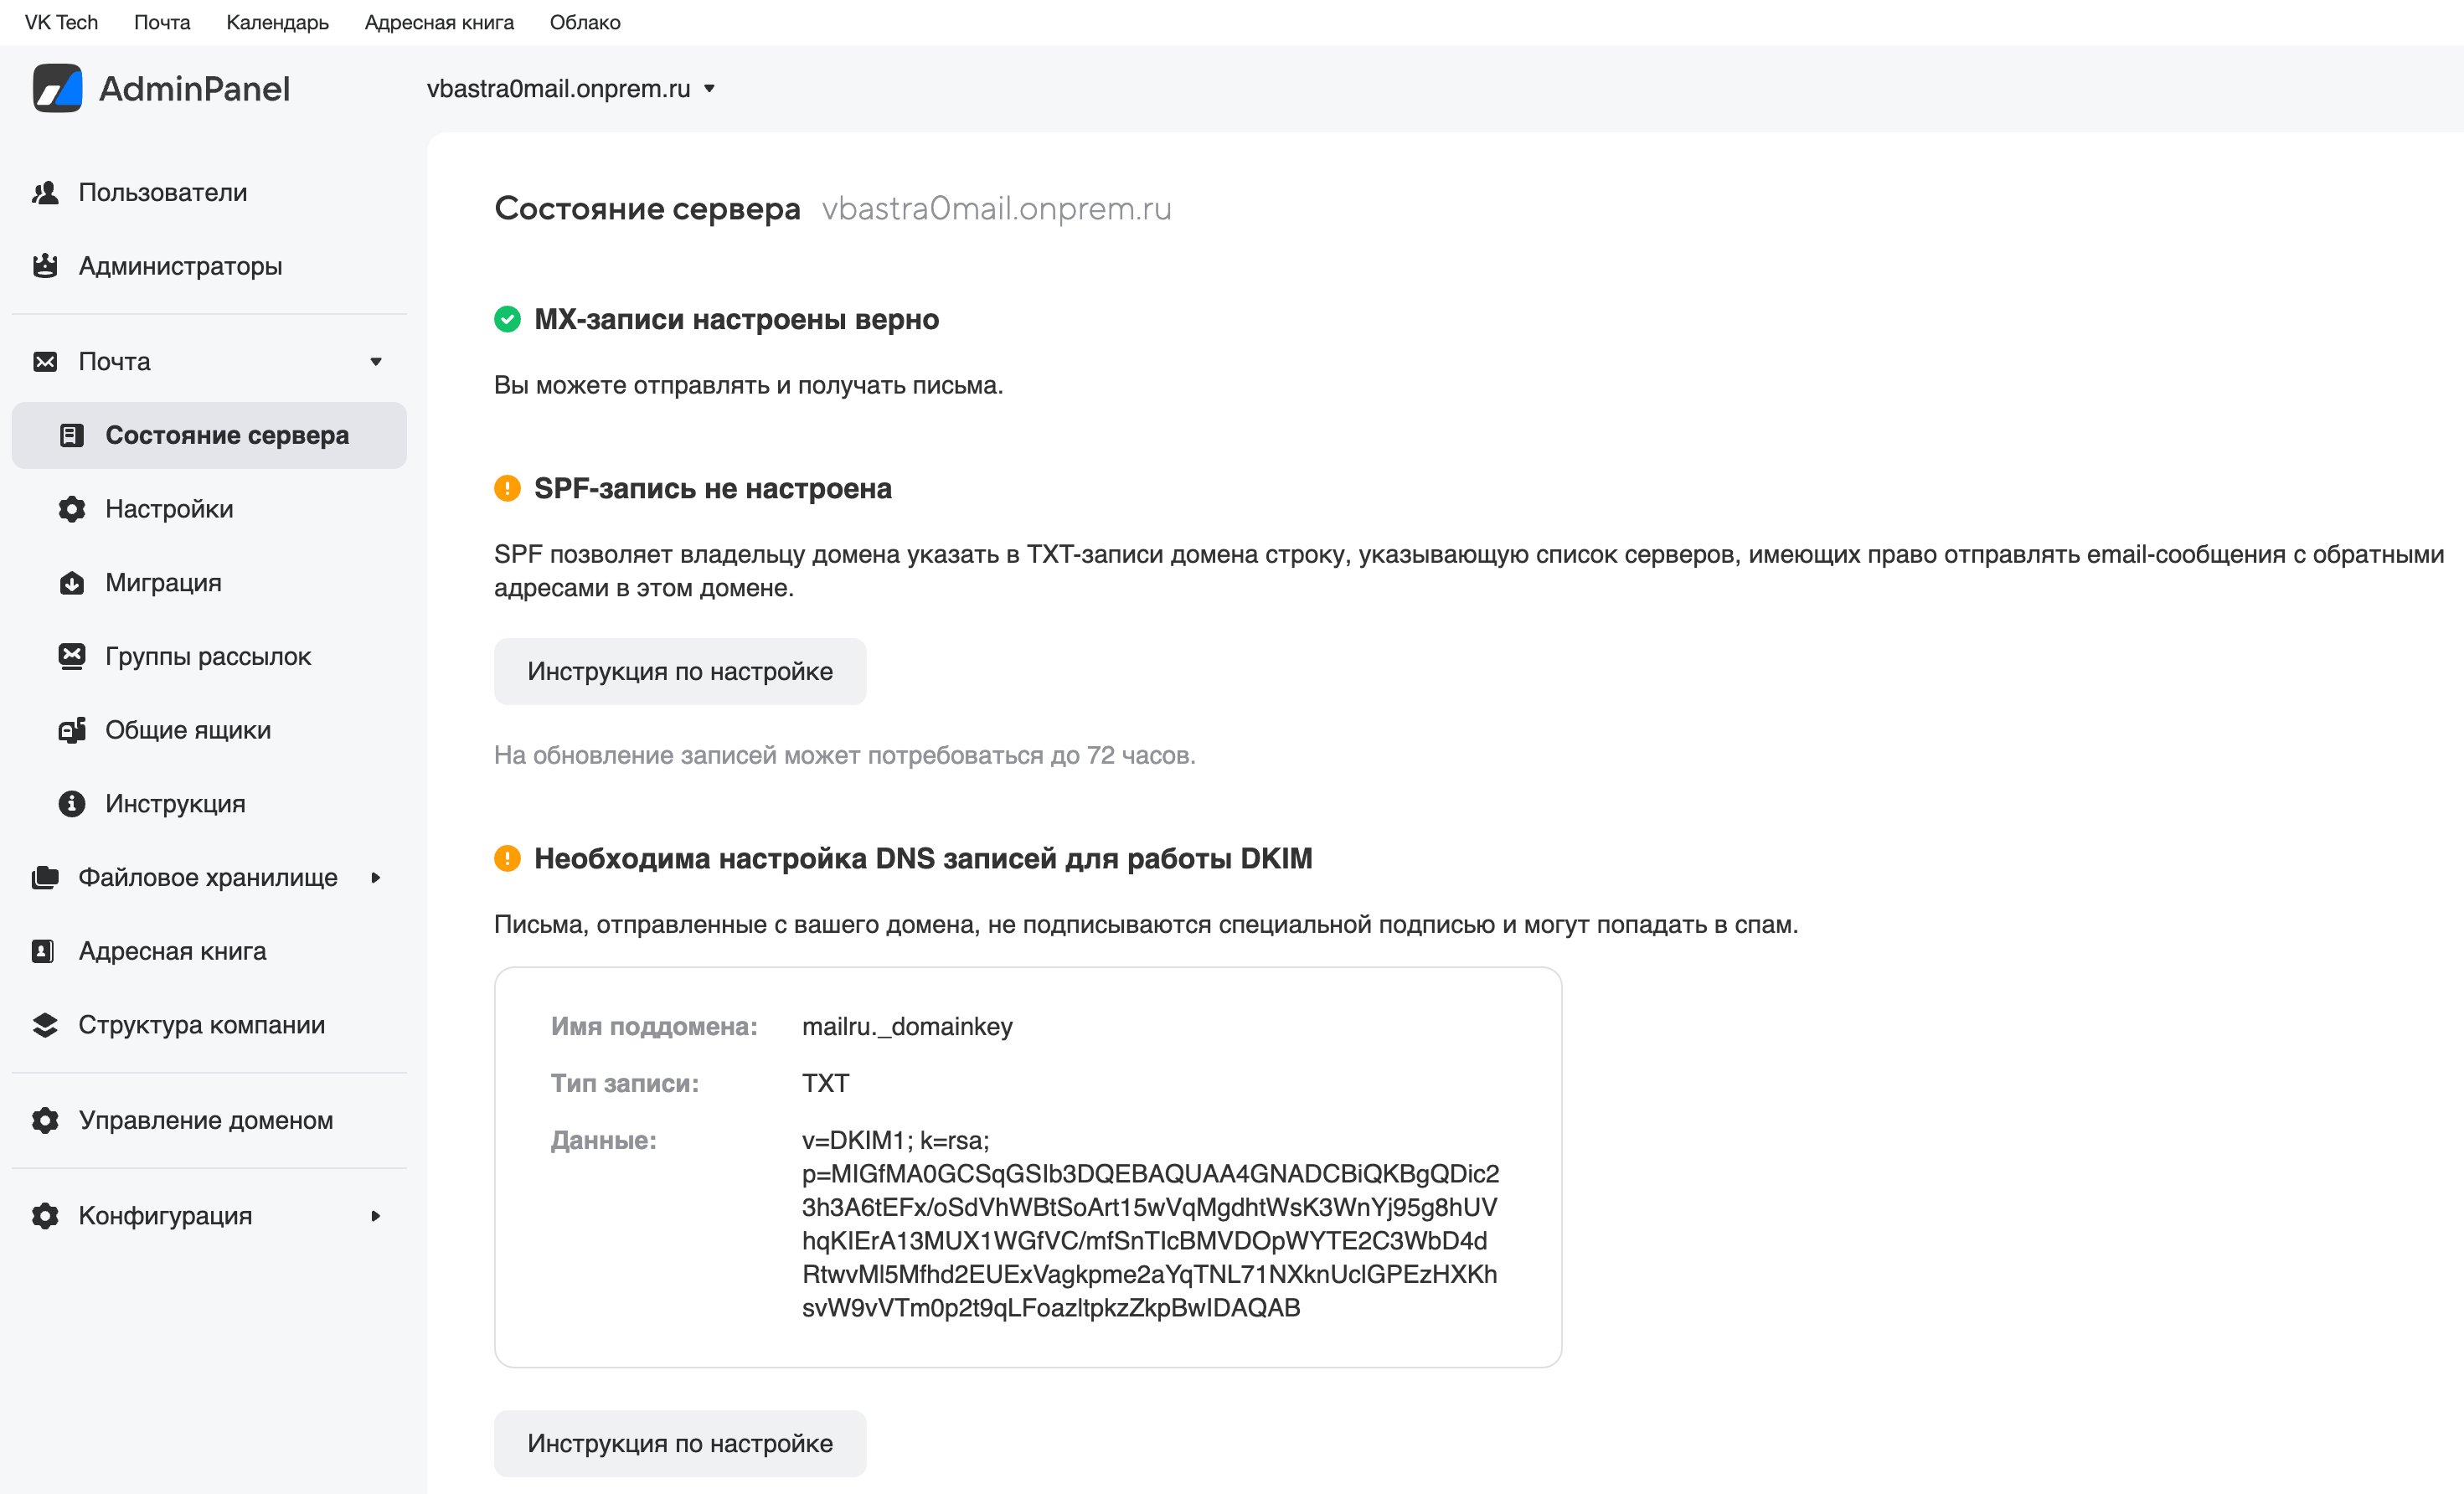
Task: Open Облако in the top menu
Action: pyautogui.click(x=585, y=22)
